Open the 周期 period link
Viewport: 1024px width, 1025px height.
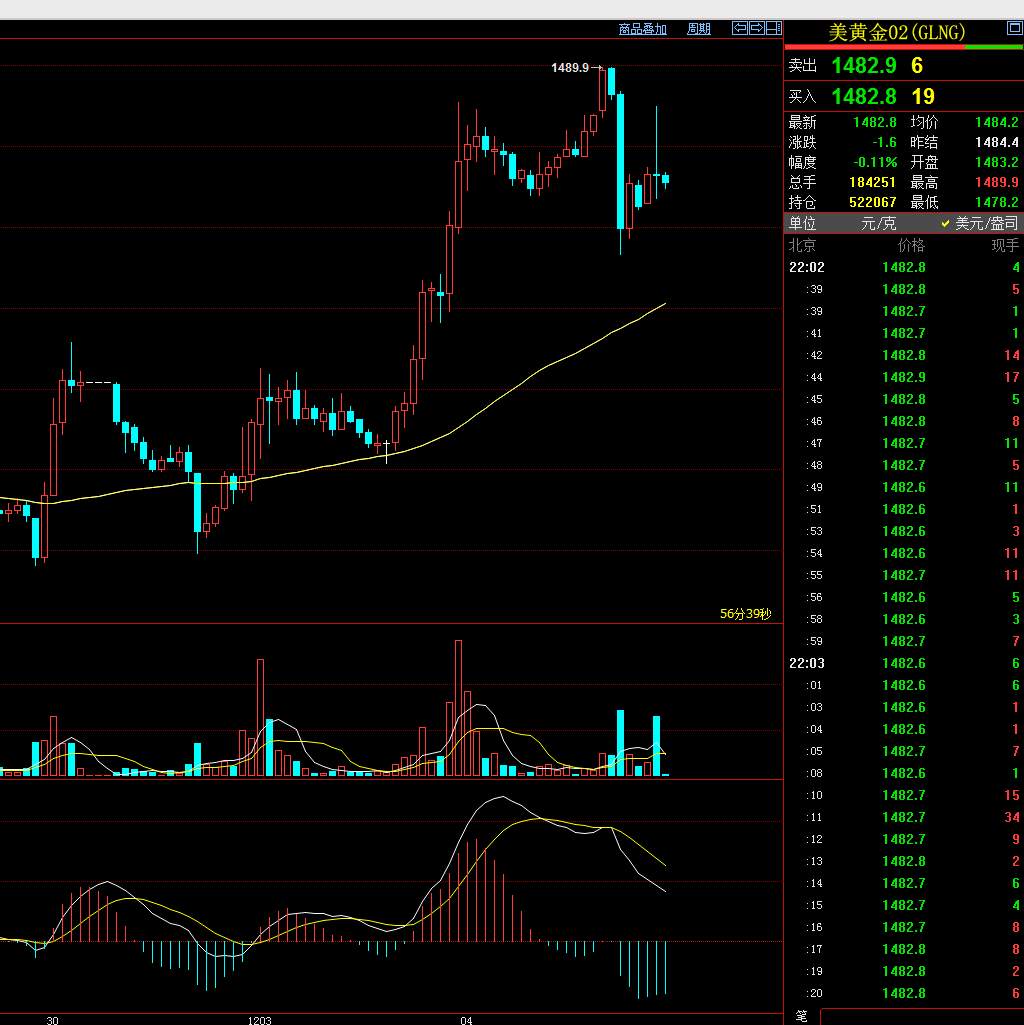click(x=698, y=29)
